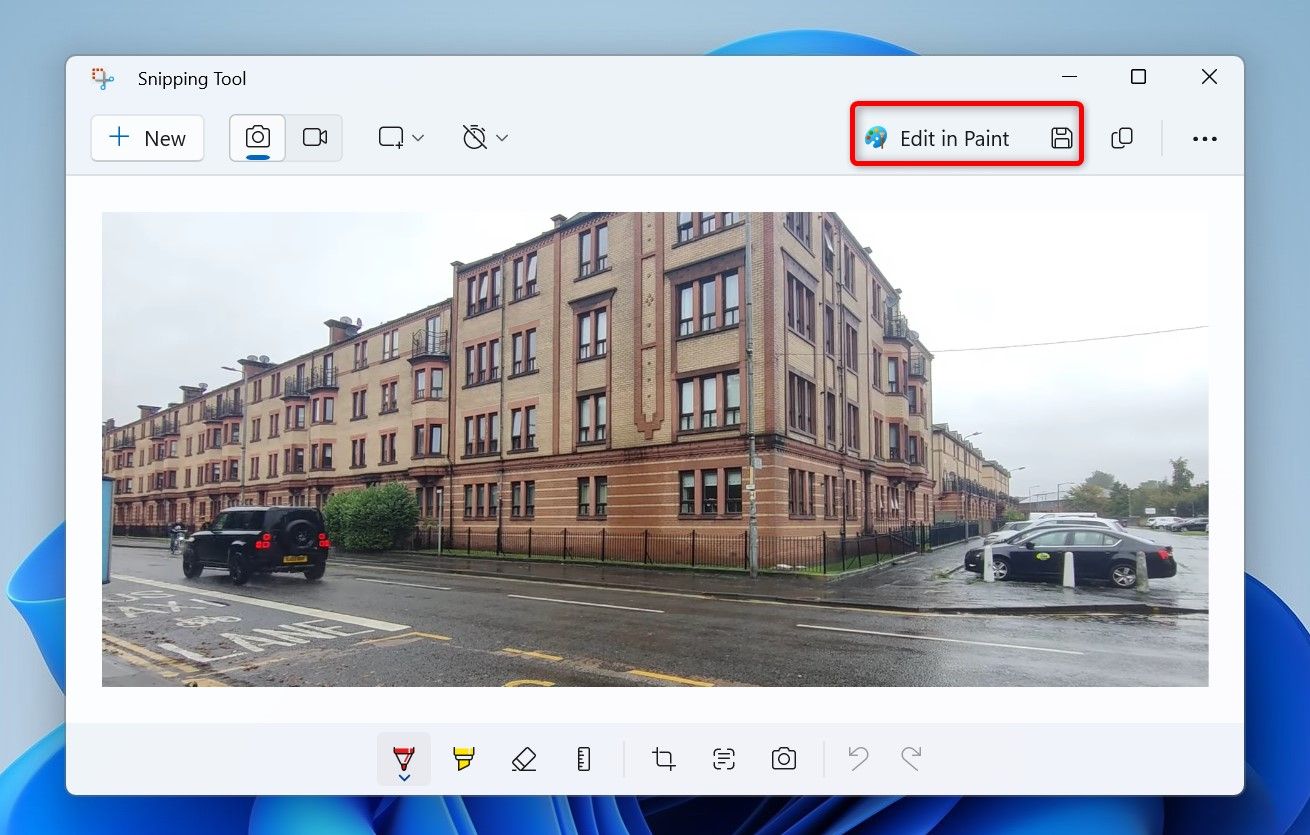
Task: Open the See more three-dots menu
Action: coord(1205,138)
